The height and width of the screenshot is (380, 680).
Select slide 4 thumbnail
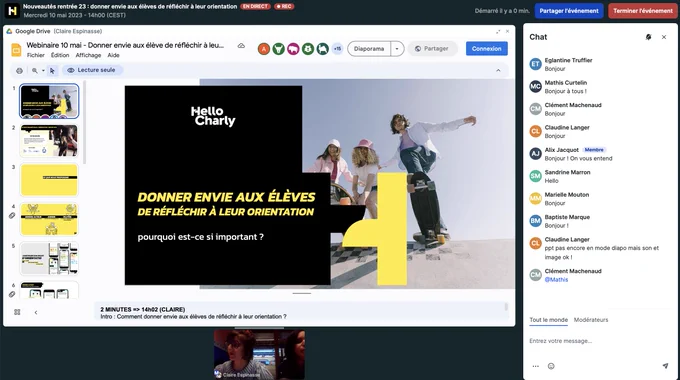49,219
